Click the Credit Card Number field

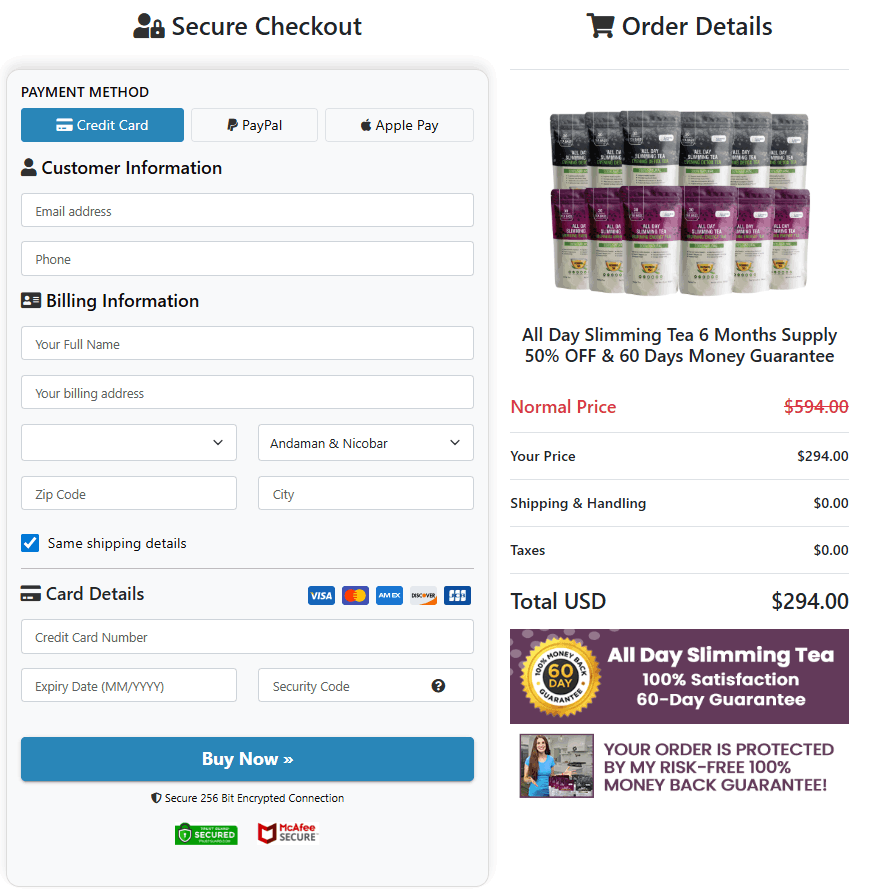247,637
